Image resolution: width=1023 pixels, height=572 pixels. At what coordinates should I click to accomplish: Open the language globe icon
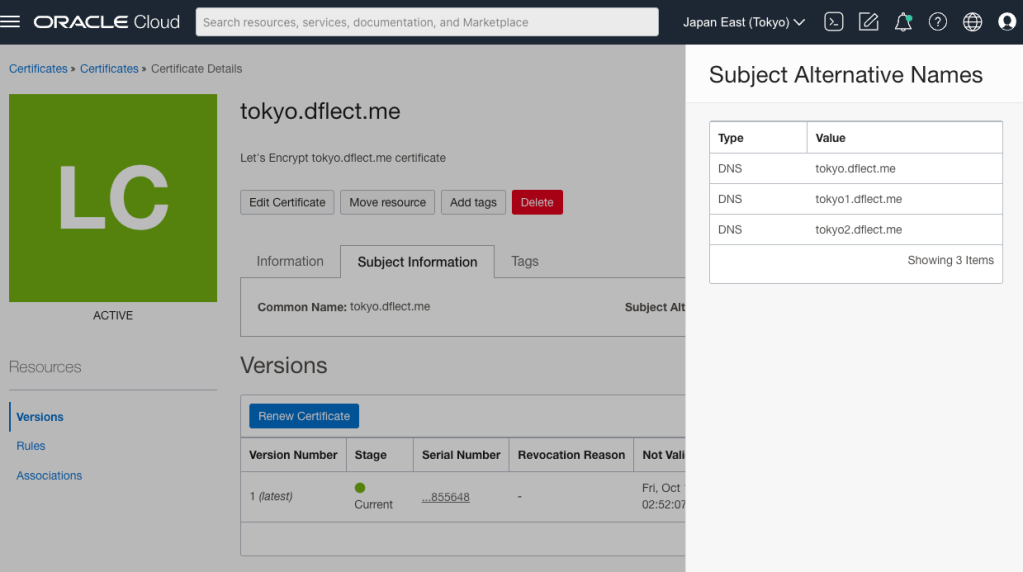[x=972, y=22]
